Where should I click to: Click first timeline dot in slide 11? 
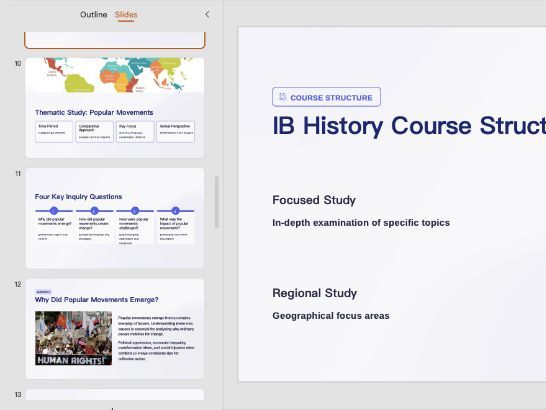pos(54,210)
